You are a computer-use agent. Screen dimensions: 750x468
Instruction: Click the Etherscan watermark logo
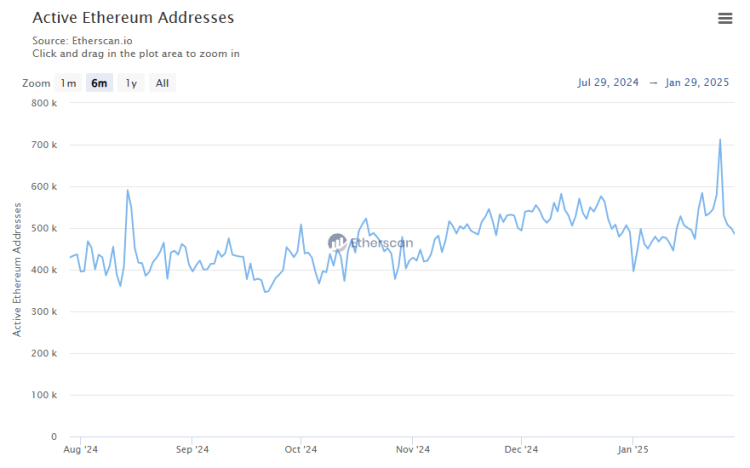[368, 242]
